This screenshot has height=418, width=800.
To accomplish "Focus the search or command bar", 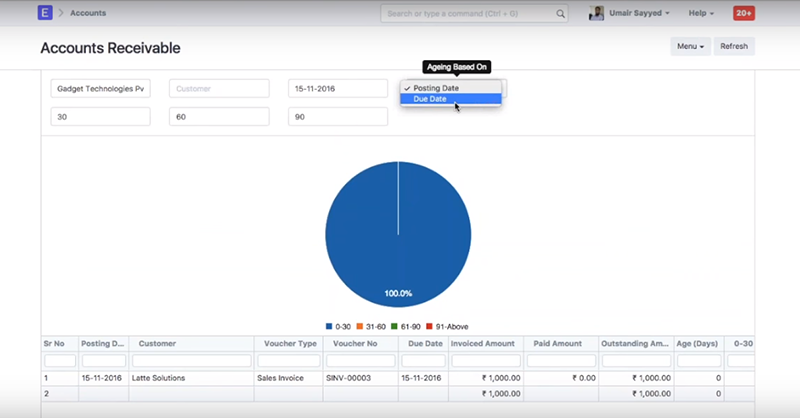I will [x=468, y=14].
